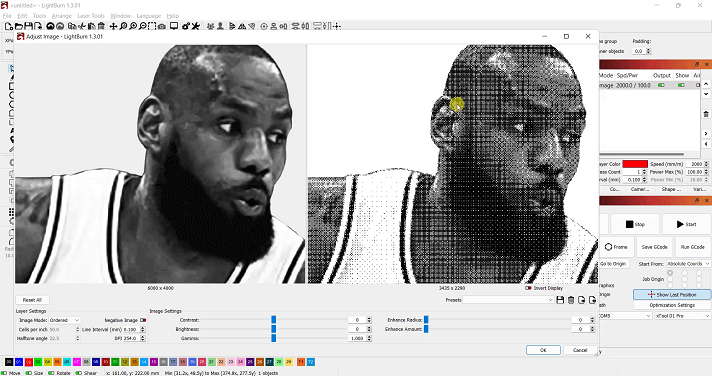Image resolution: width=712 pixels, height=376 pixels.
Task: Click the Speed (mm/m) input field
Action: click(695, 164)
